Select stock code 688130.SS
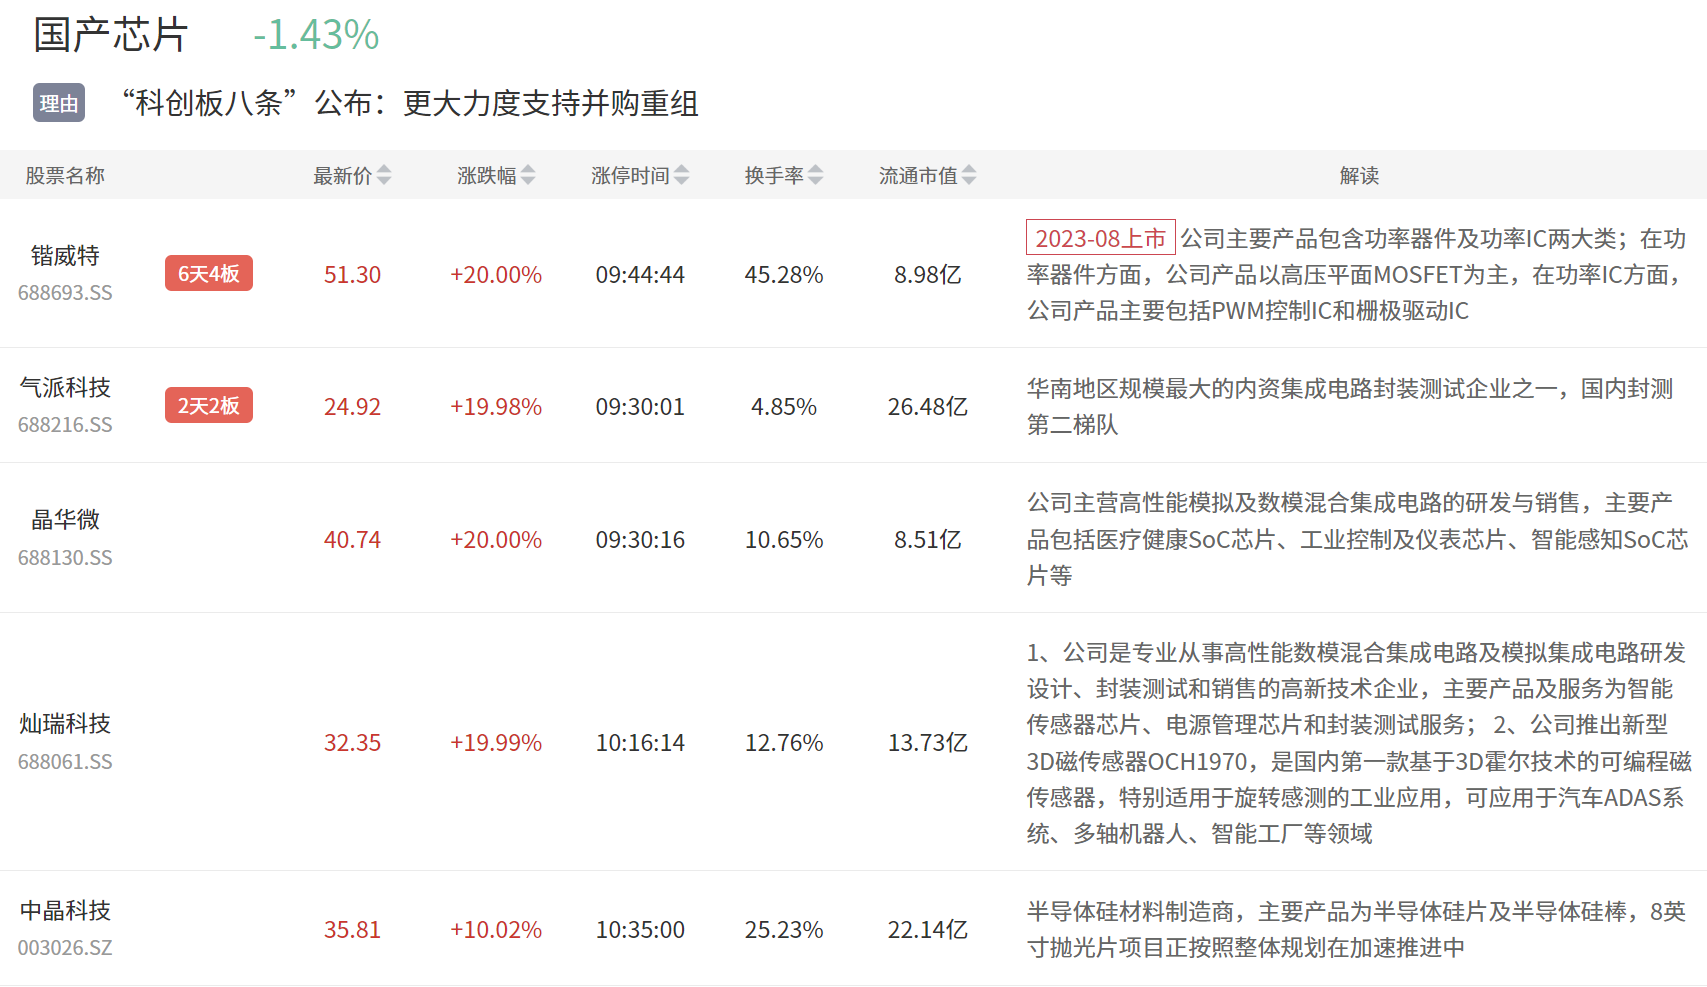This screenshot has width=1707, height=987. [x=65, y=558]
